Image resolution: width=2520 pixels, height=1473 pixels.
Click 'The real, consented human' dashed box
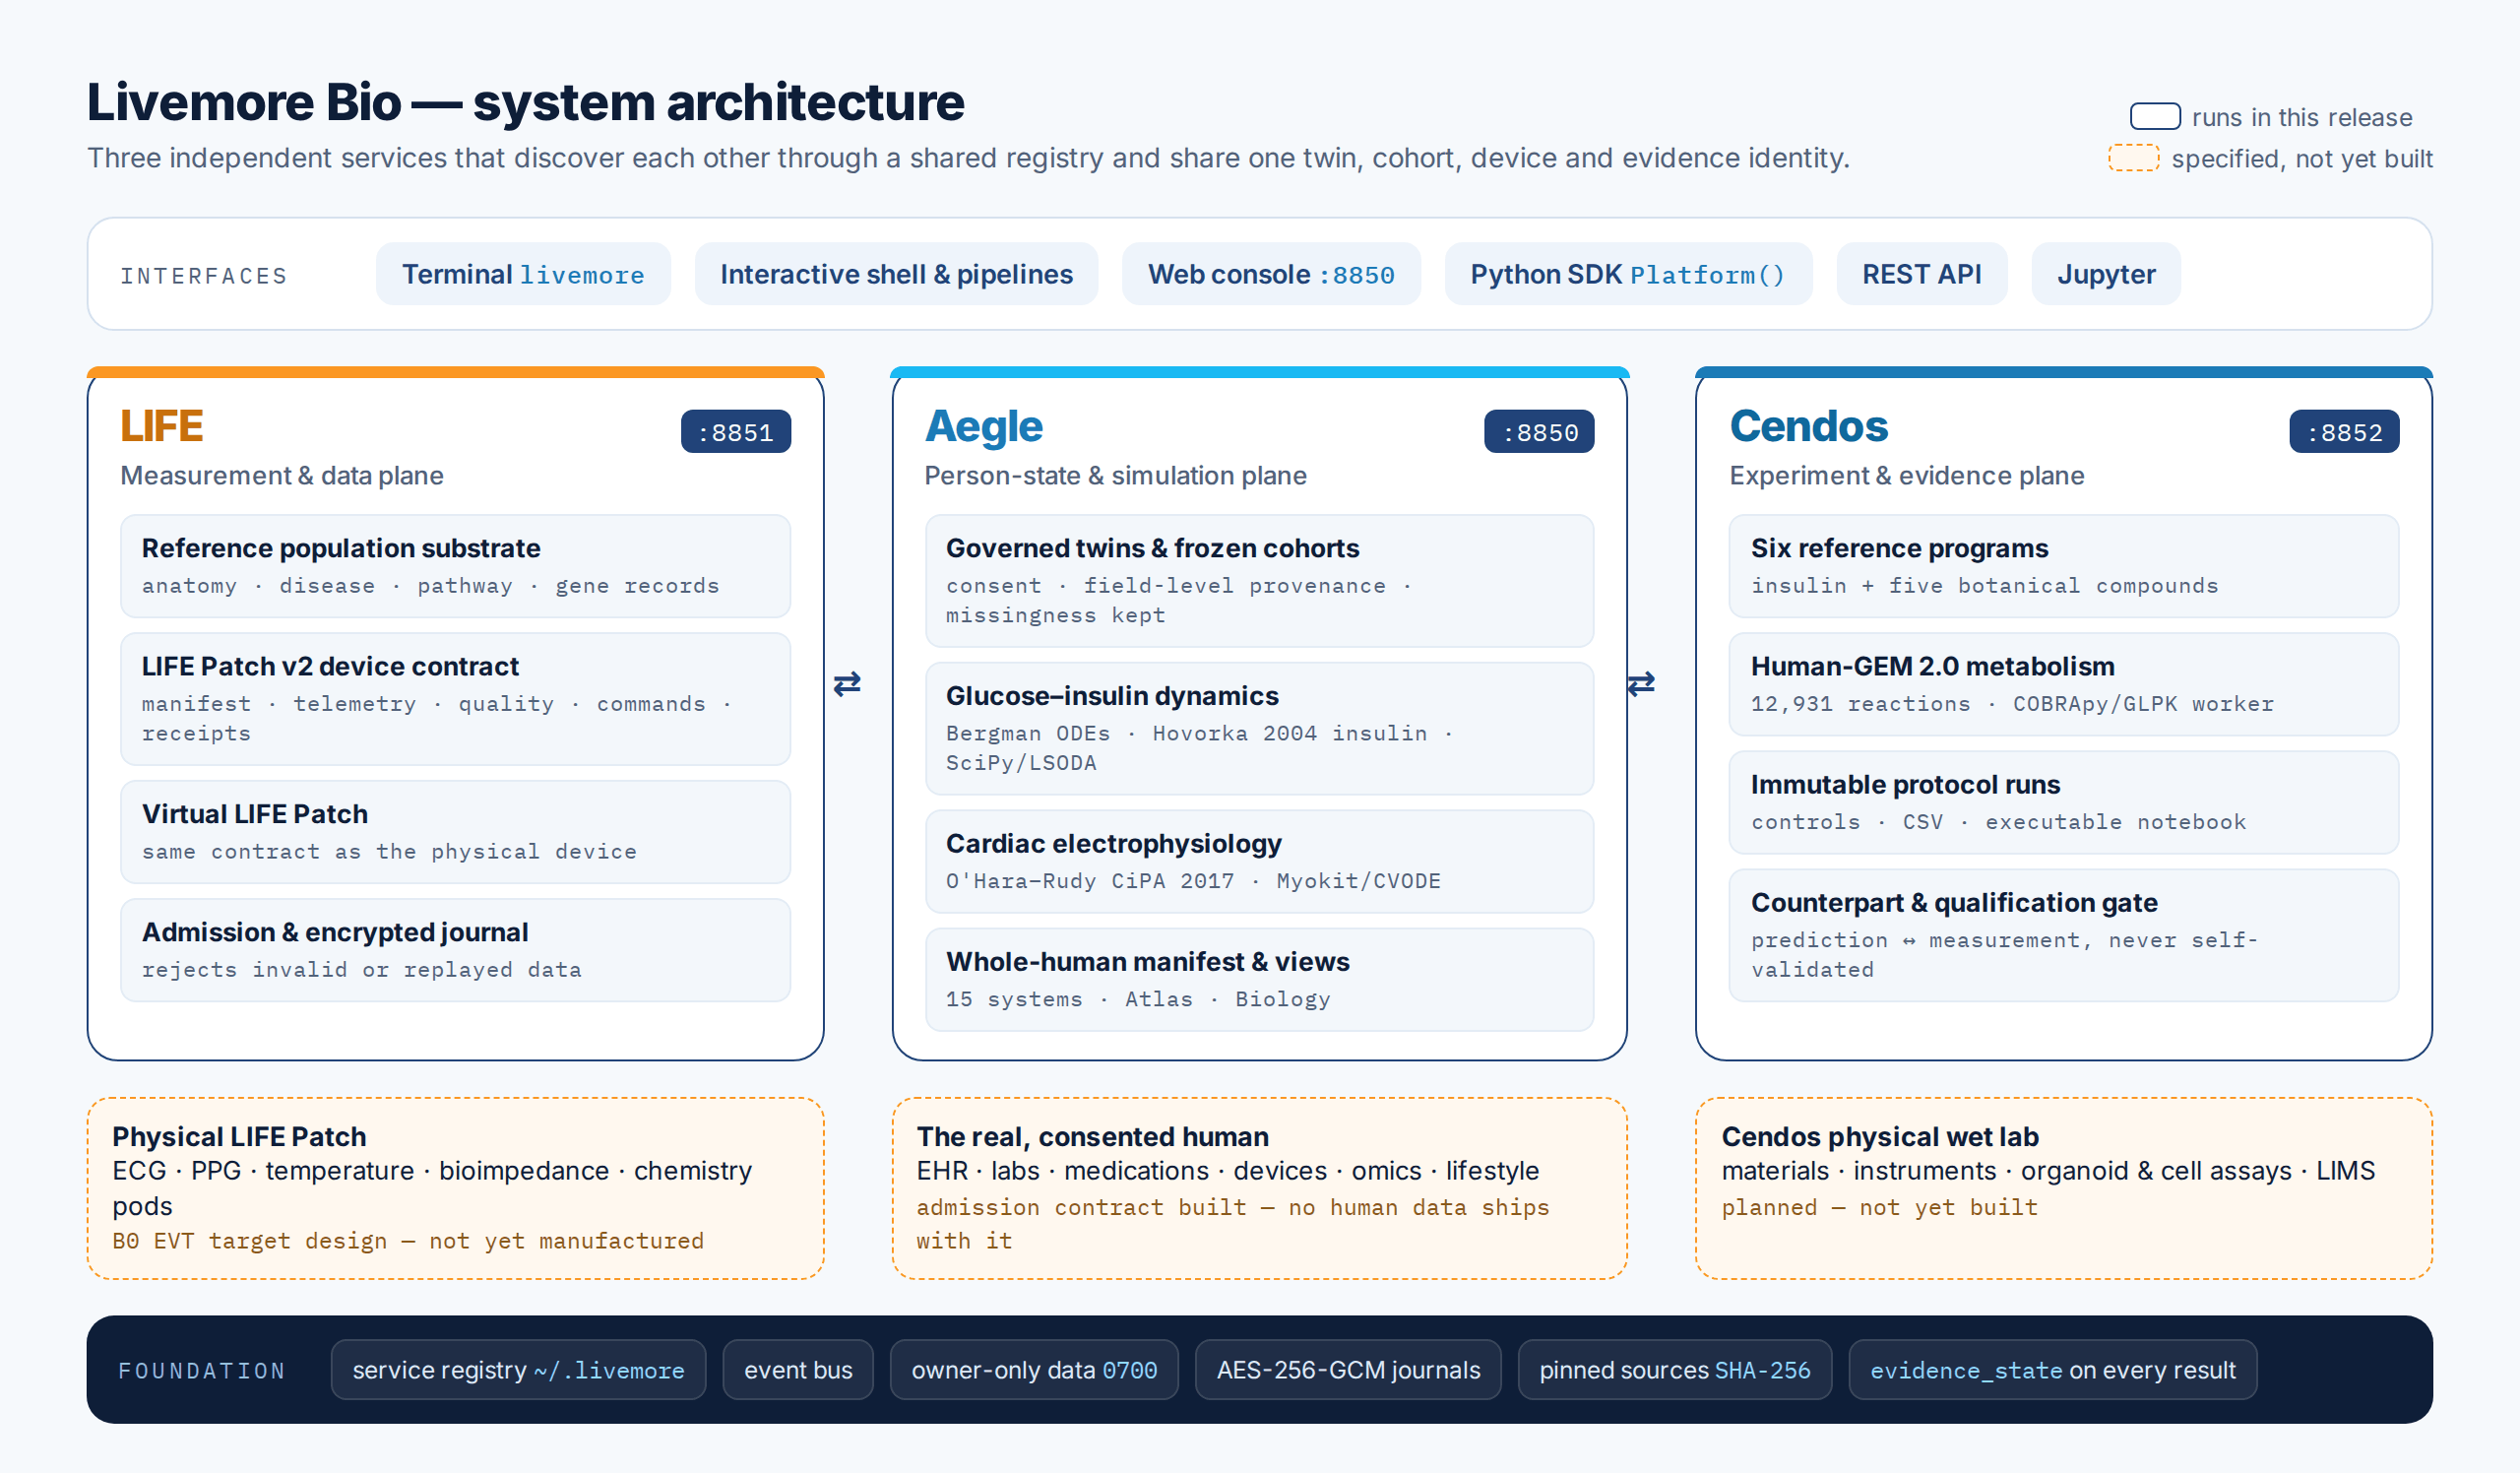tap(1259, 1189)
